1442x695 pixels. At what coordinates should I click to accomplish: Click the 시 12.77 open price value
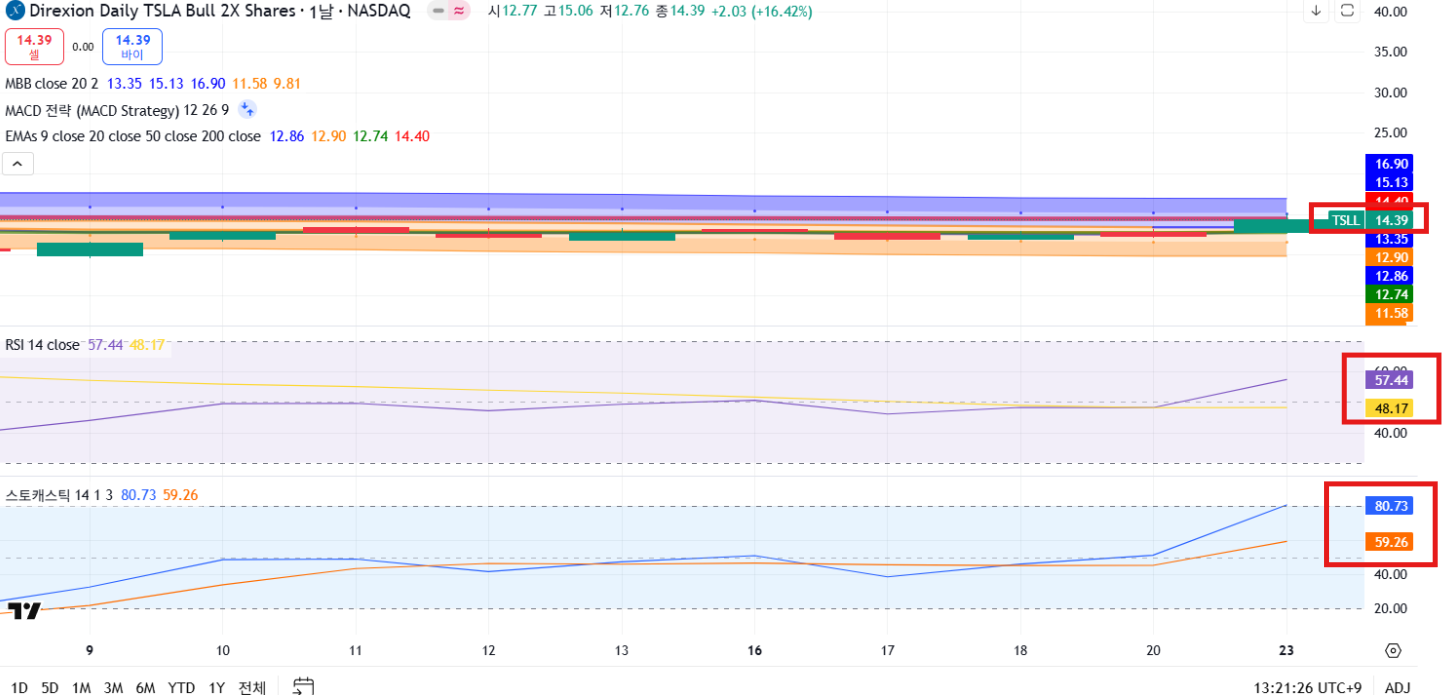click(x=518, y=11)
